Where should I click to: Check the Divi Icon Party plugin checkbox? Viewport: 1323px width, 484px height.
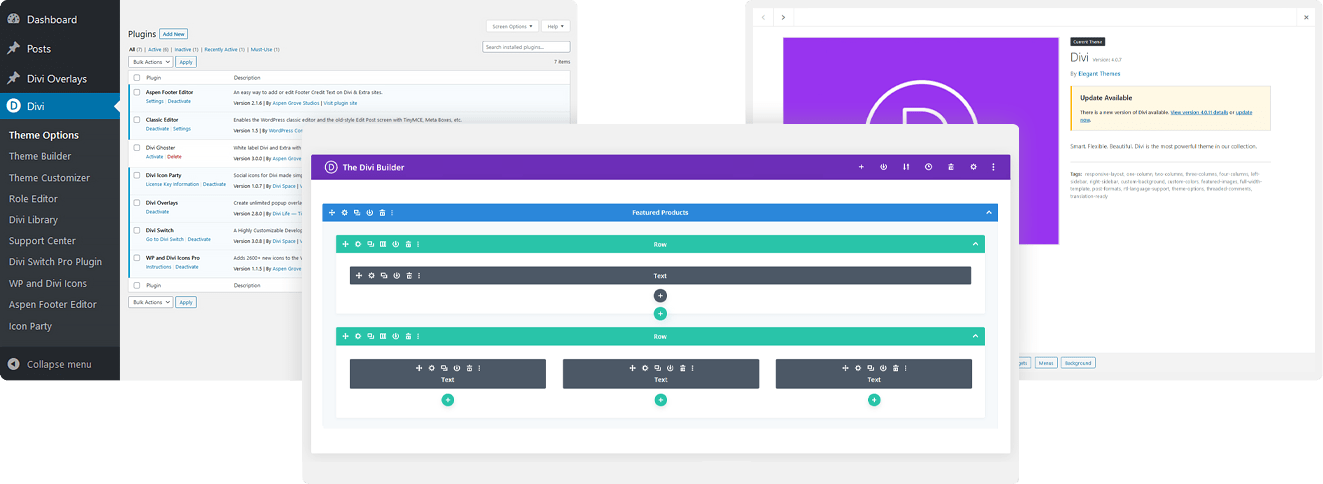click(137, 175)
